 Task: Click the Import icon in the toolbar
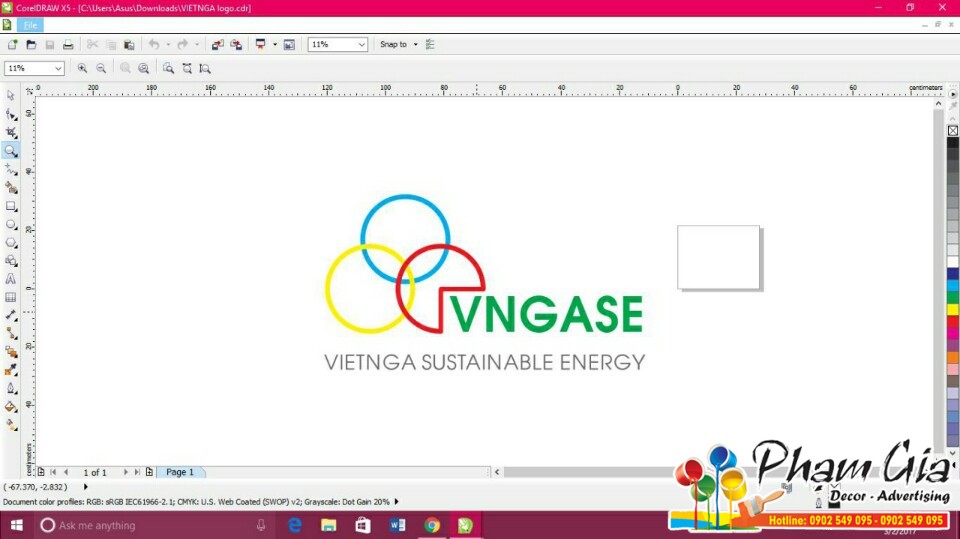coord(217,45)
